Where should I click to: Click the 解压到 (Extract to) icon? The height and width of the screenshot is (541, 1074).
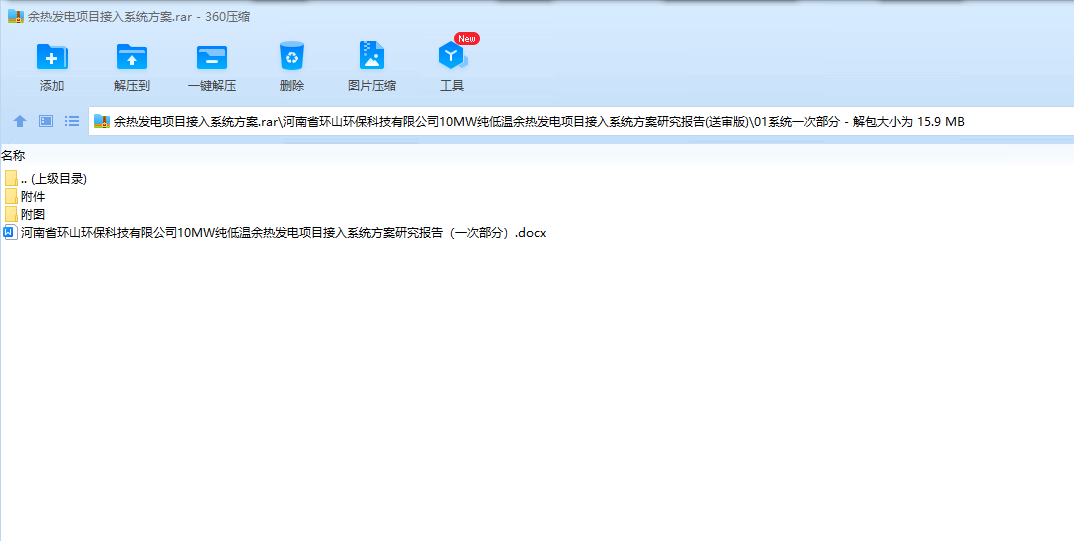[x=132, y=57]
